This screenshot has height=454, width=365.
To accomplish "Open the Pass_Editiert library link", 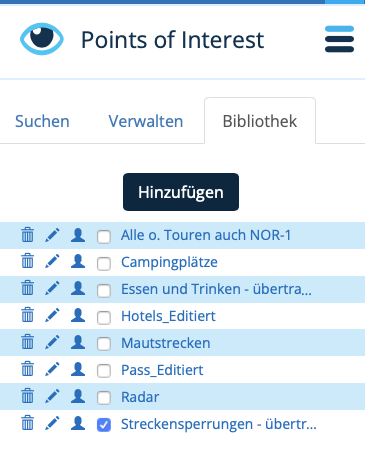I will (x=162, y=370).
